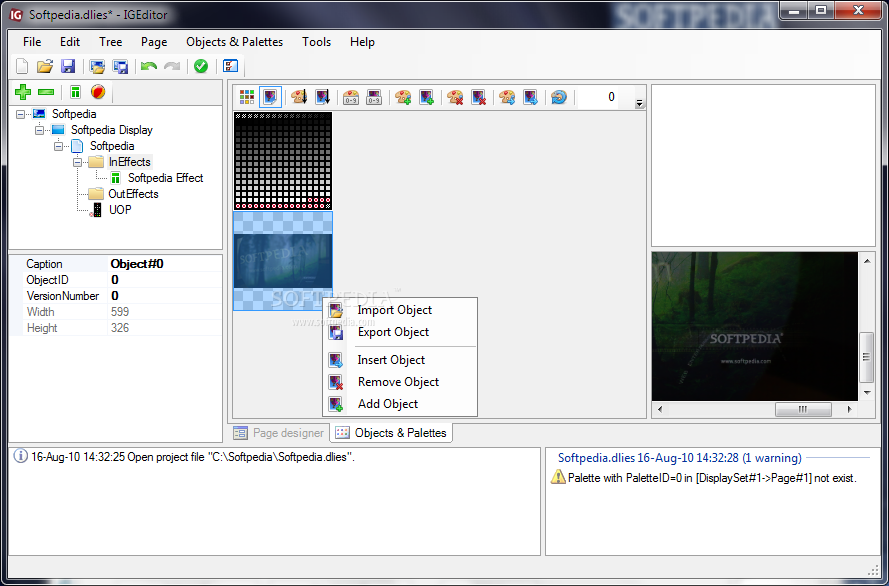Click the remove palette icon with red X

point(455,97)
